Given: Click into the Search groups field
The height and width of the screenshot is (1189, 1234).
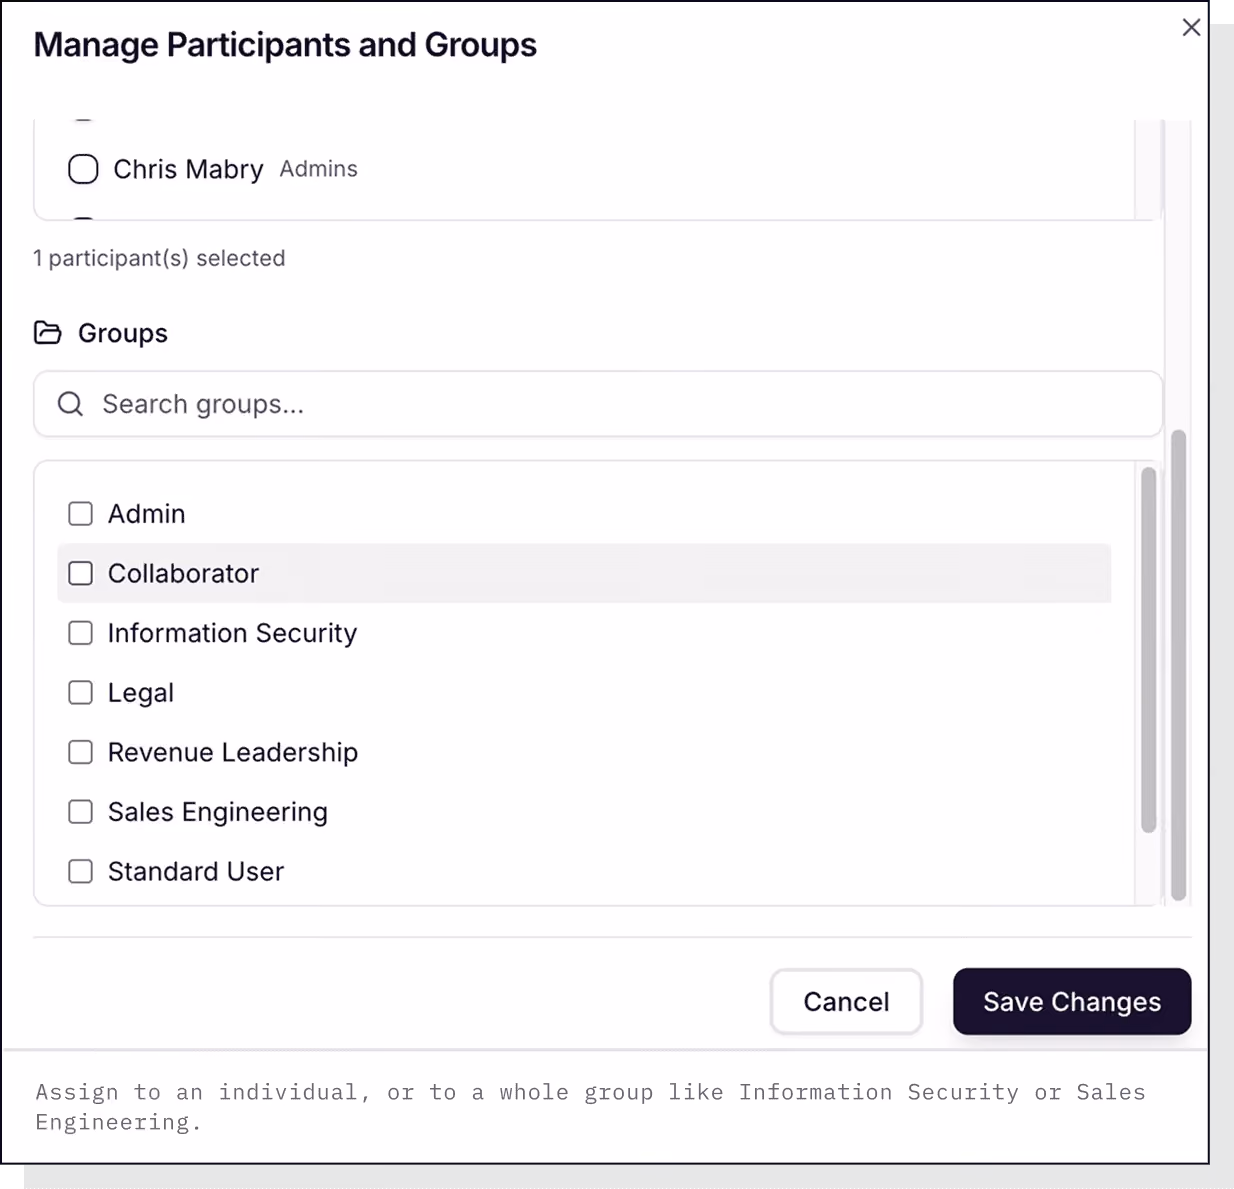Looking at the screenshot, I should 598,404.
